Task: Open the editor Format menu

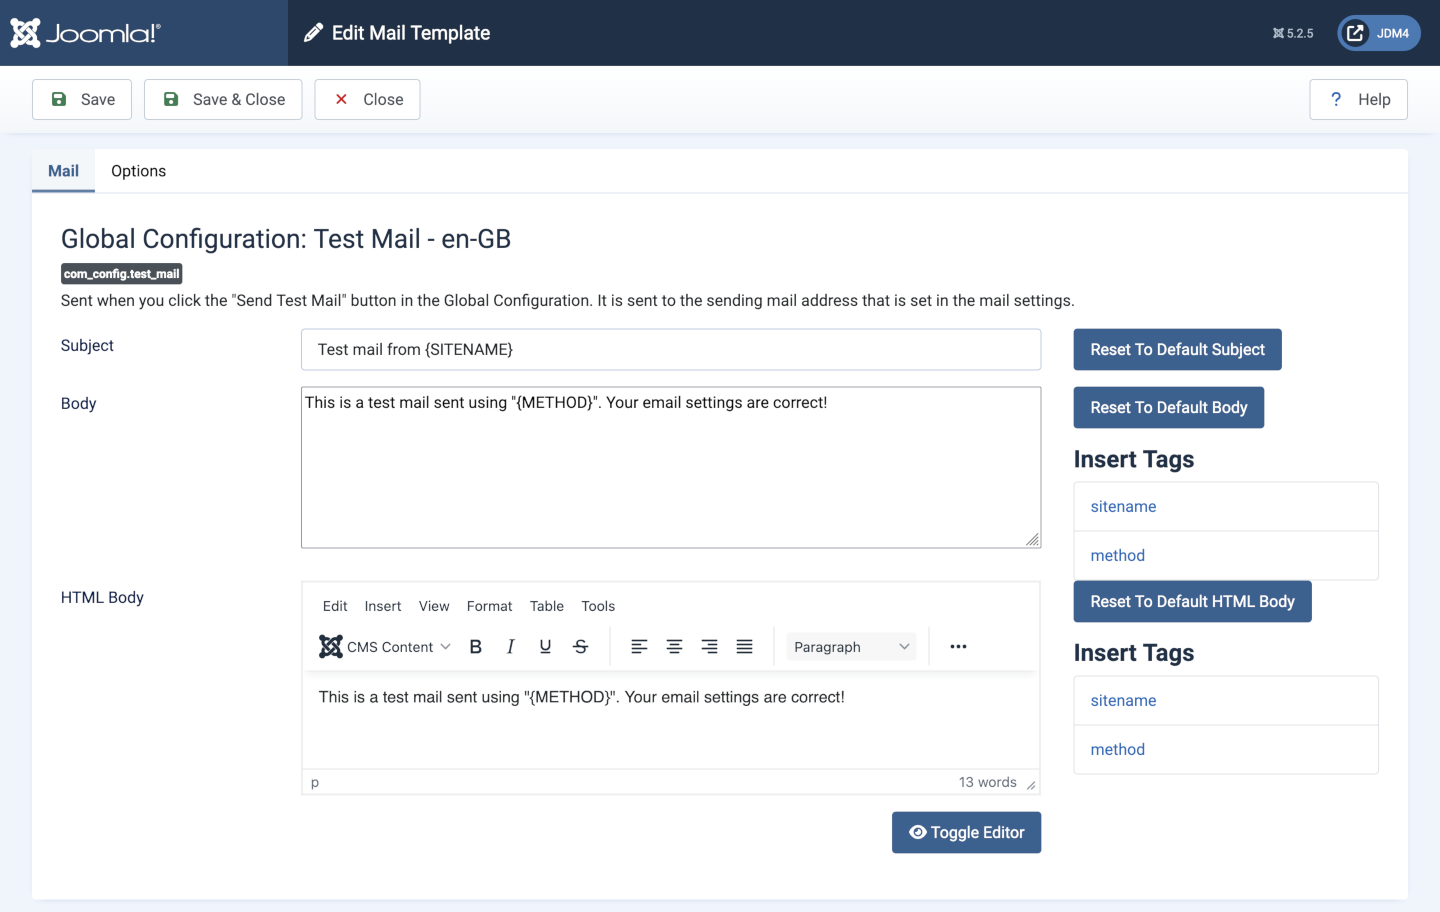Action: coord(489,606)
